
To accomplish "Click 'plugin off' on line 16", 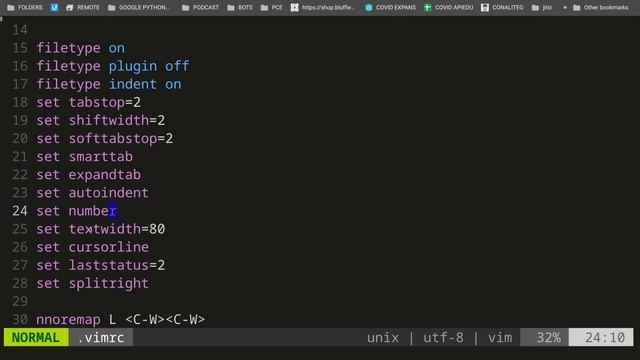I will [x=149, y=66].
